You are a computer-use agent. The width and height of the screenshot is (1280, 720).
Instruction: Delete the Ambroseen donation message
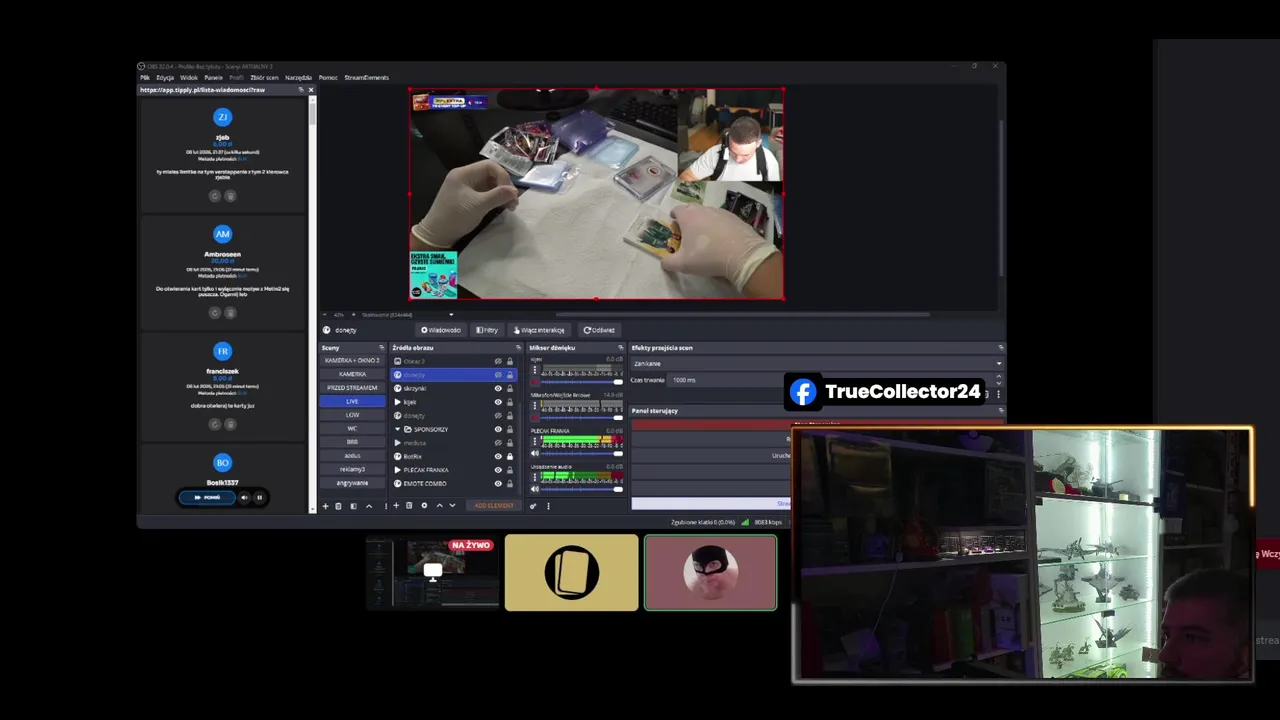[x=230, y=312]
